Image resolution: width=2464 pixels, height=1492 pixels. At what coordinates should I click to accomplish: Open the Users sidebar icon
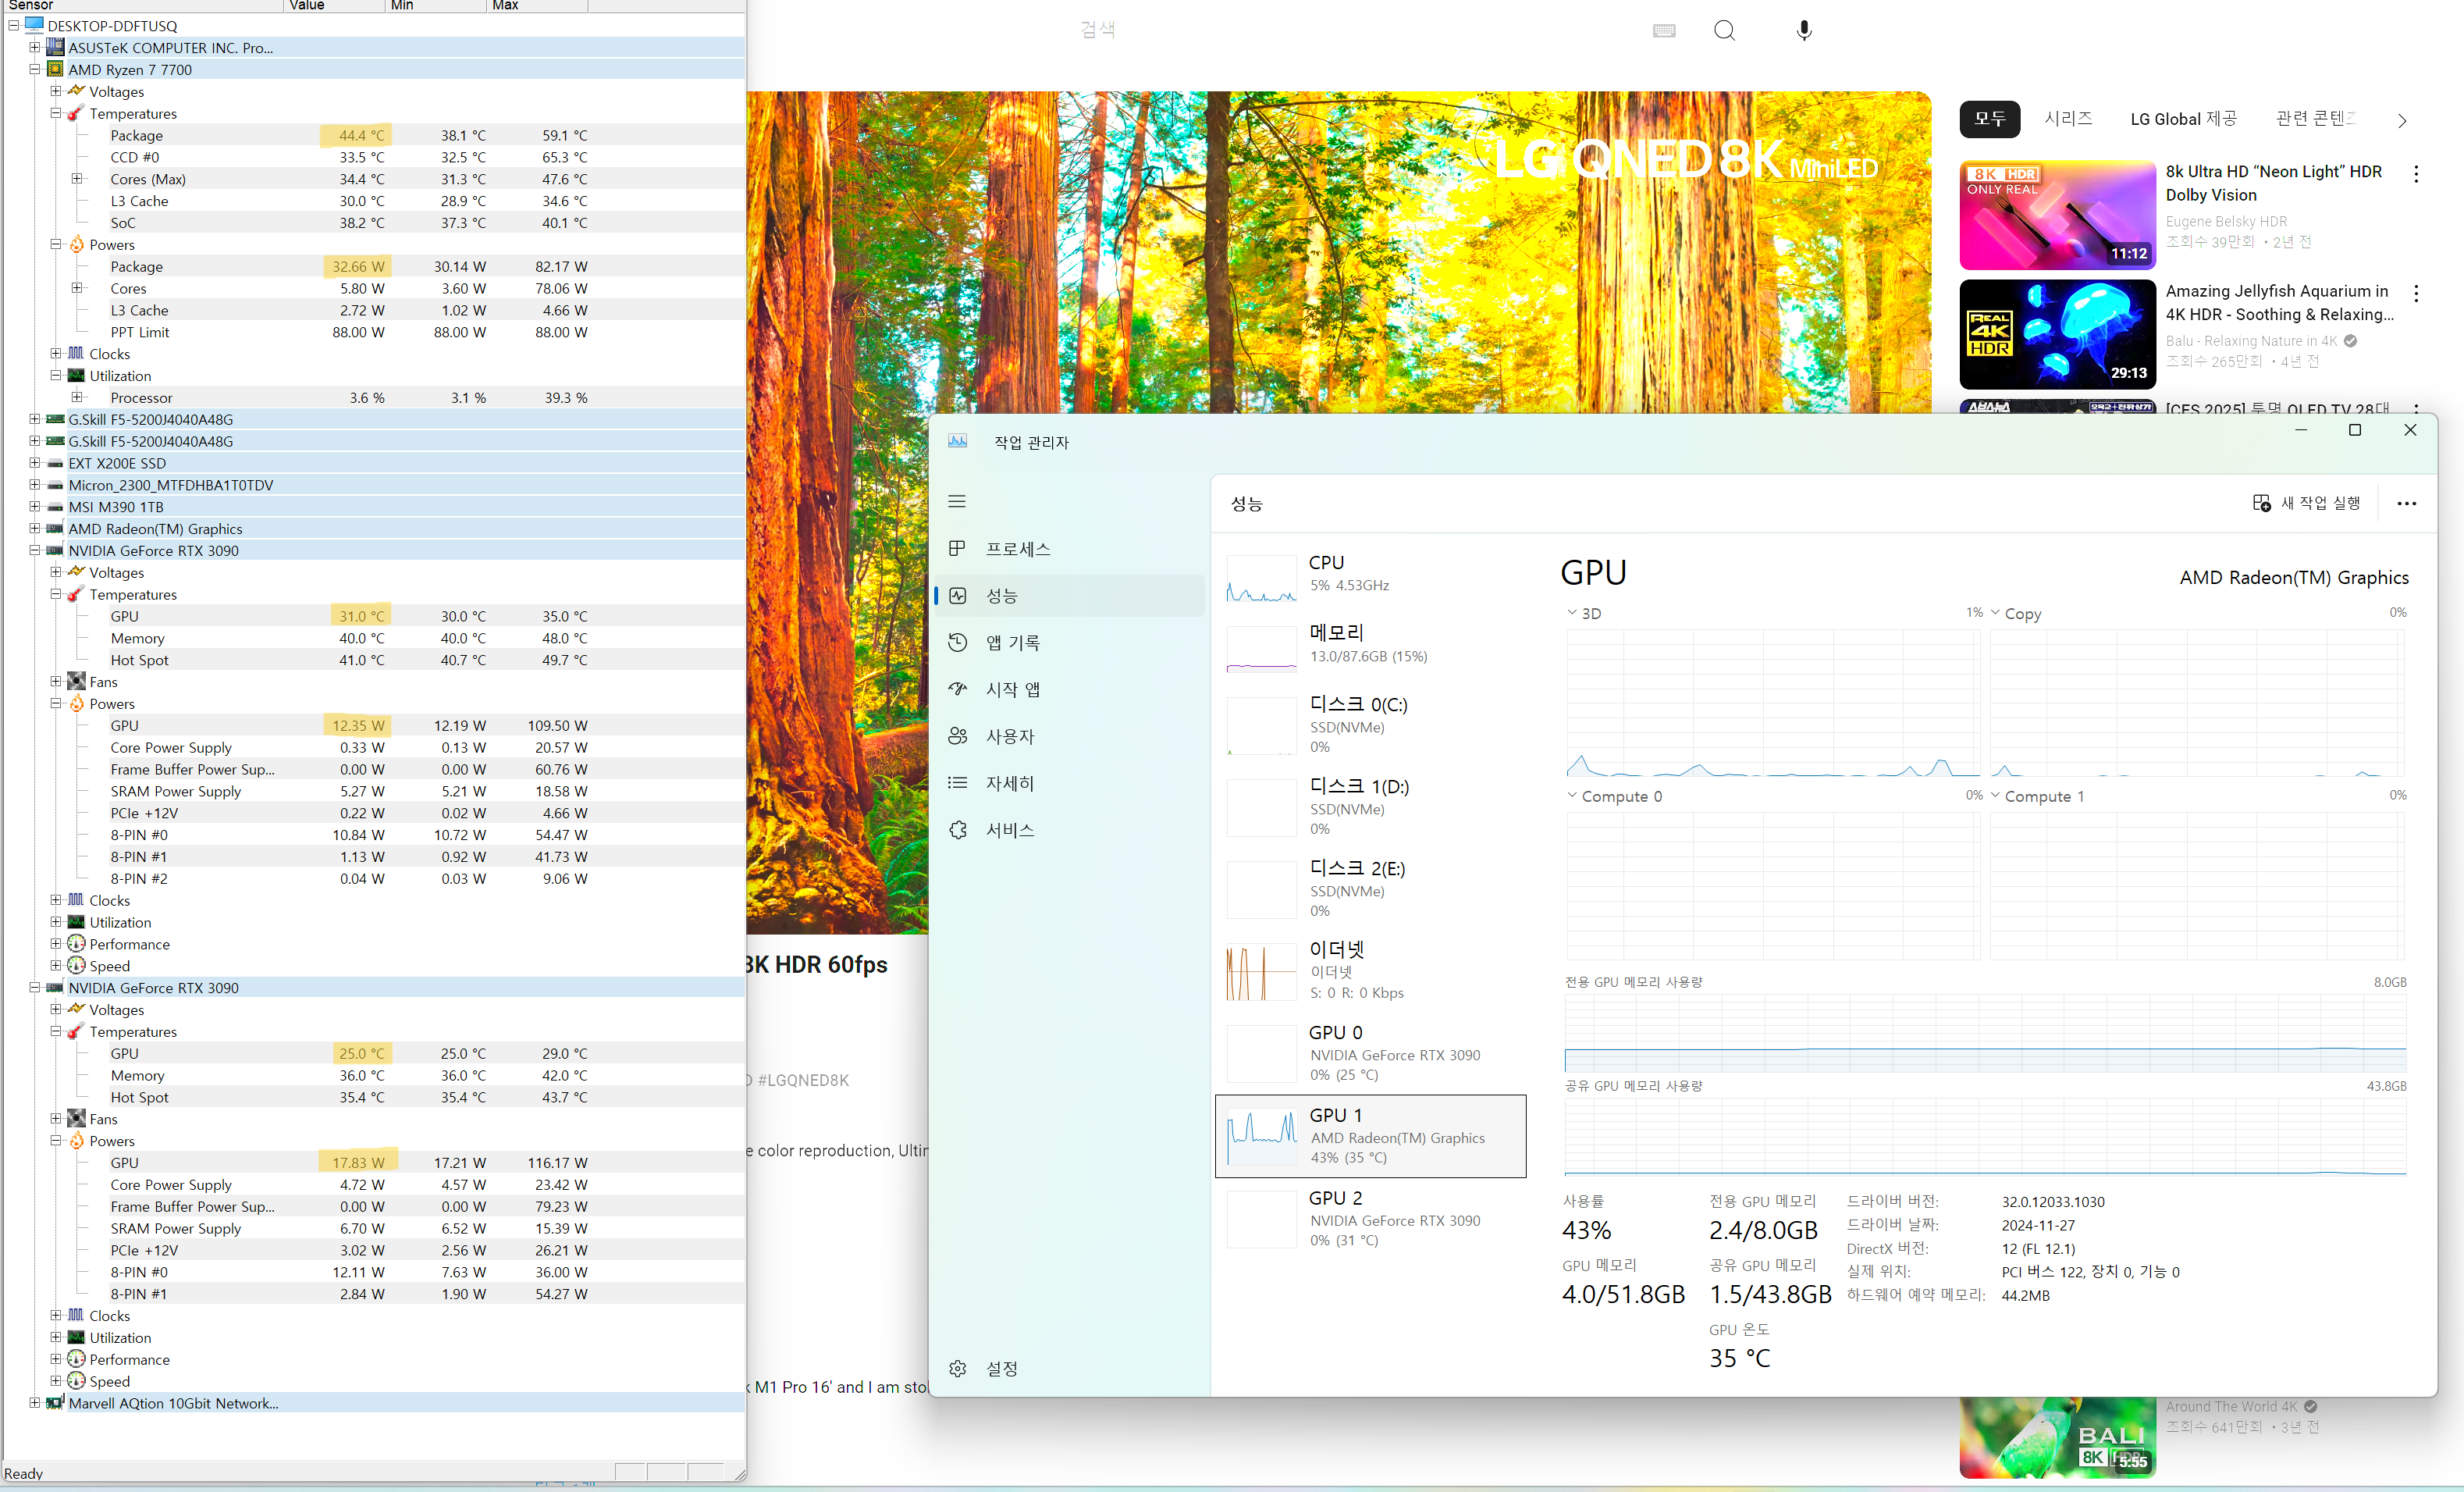point(957,736)
